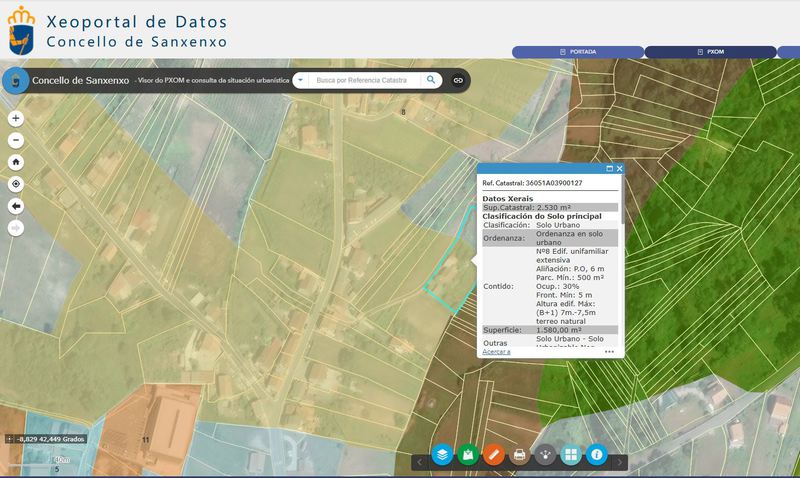Open the share network widget
Viewport: 800px width, 478px height.
pyautogui.click(x=545, y=455)
